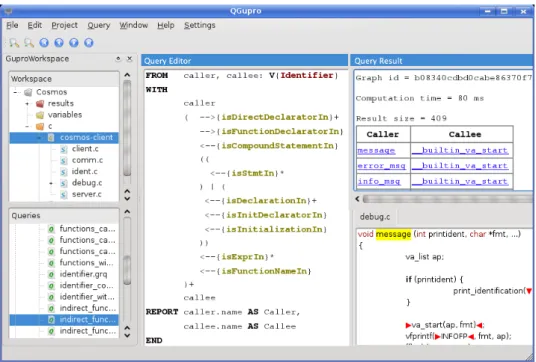The image size is (536, 362).
Task: Open the Window menu
Action: coord(134,25)
